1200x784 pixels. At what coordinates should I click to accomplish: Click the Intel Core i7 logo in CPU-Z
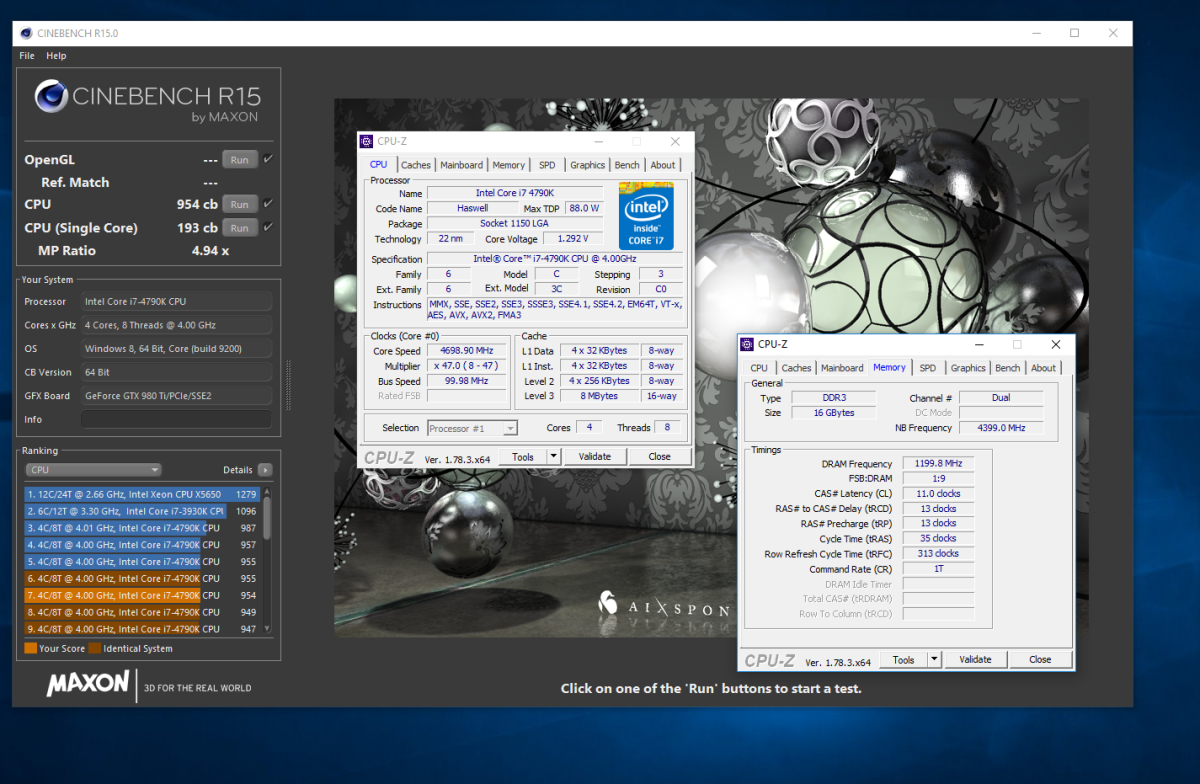click(645, 215)
